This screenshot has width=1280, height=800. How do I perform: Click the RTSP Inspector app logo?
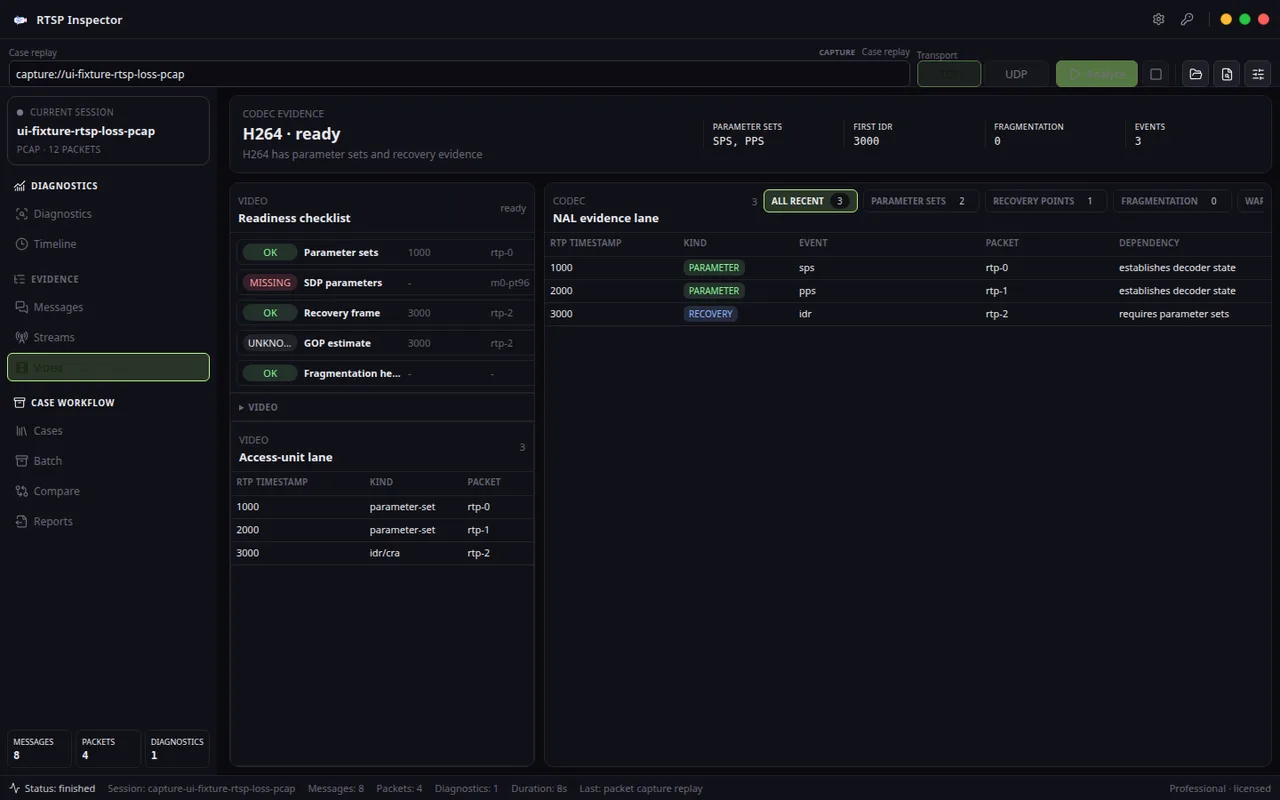click(x=20, y=20)
